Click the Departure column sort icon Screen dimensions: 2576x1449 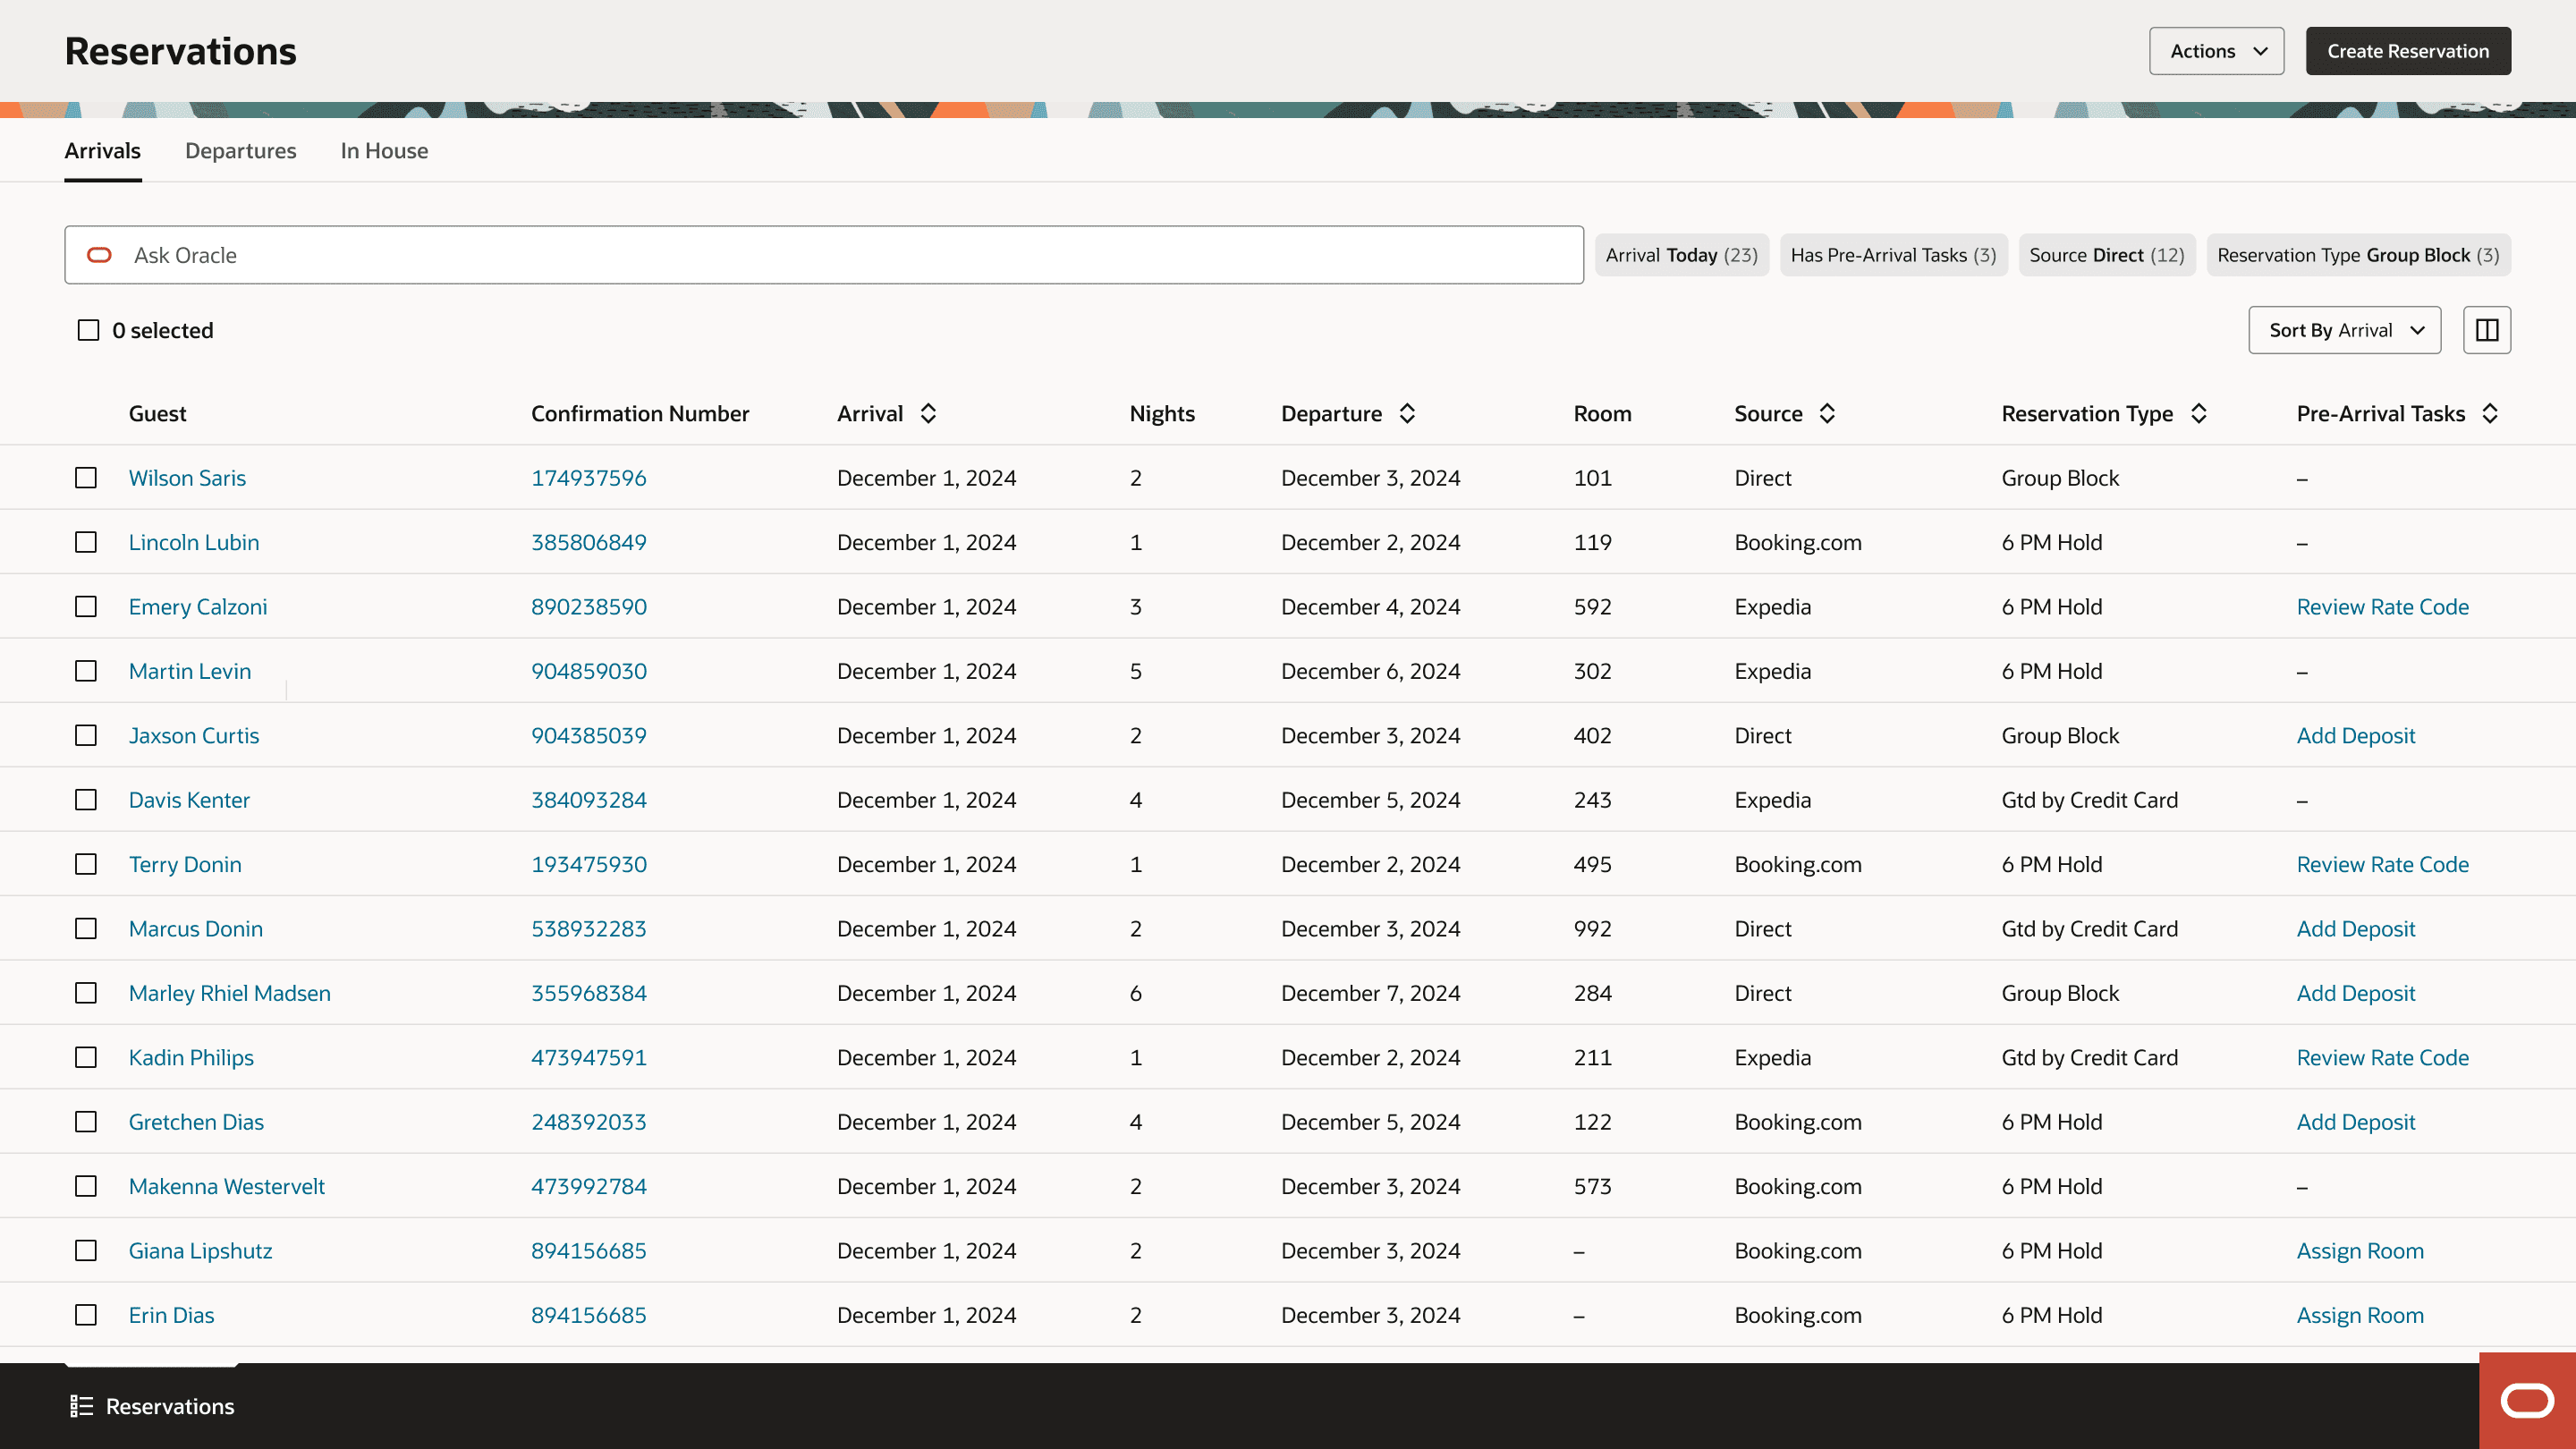pyautogui.click(x=1407, y=413)
